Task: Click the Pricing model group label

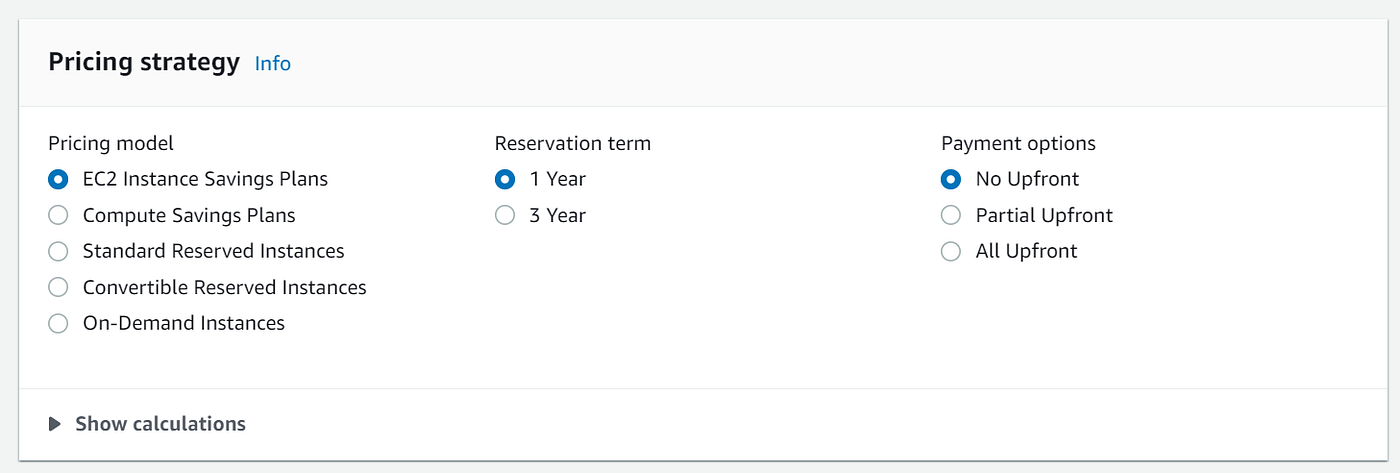Action: click(111, 144)
